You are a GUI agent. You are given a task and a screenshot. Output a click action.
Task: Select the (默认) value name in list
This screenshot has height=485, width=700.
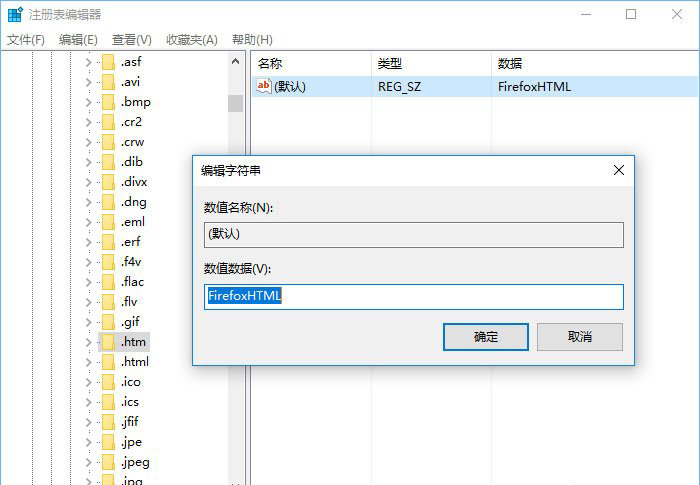(x=290, y=86)
